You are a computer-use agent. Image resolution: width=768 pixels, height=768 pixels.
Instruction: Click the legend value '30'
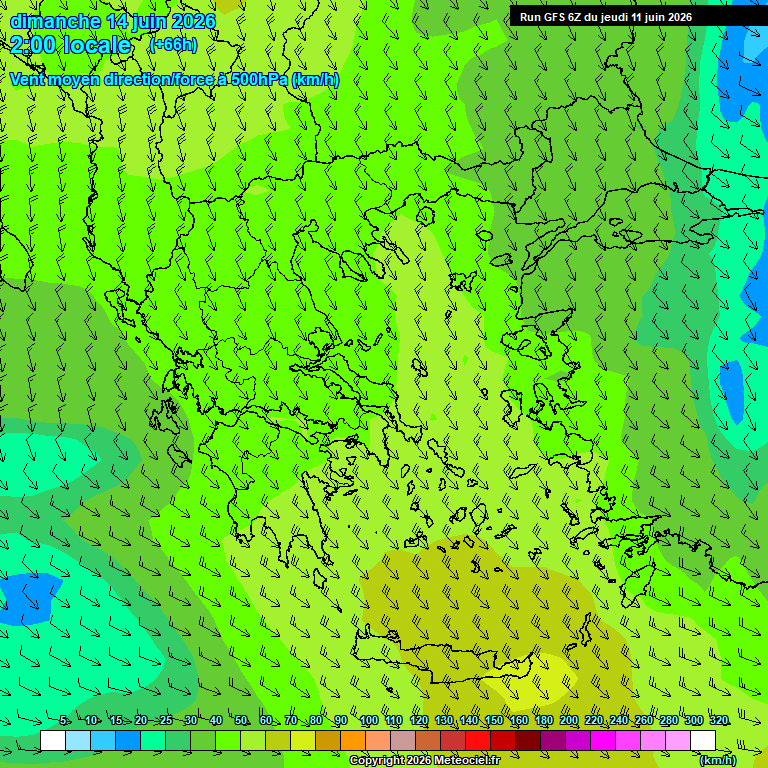pyautogui.click(x=191, y=720)
